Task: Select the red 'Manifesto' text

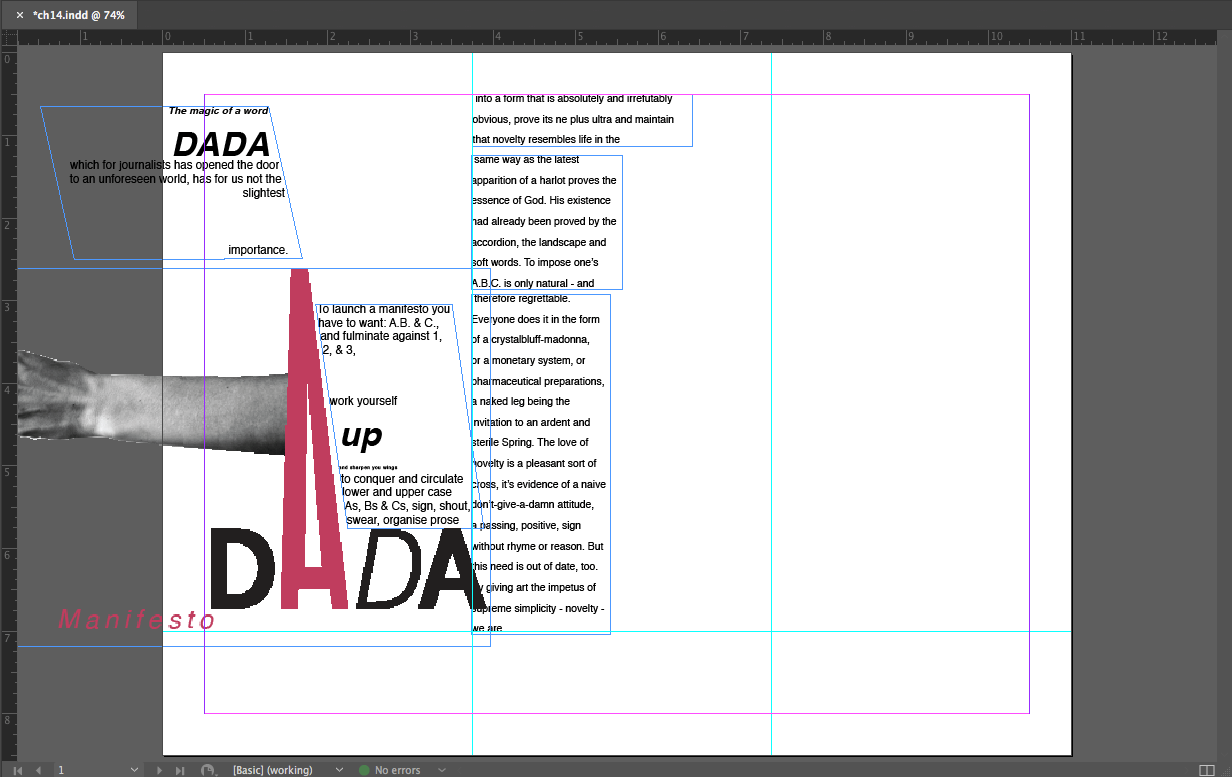Action: (x=137, y=620)
